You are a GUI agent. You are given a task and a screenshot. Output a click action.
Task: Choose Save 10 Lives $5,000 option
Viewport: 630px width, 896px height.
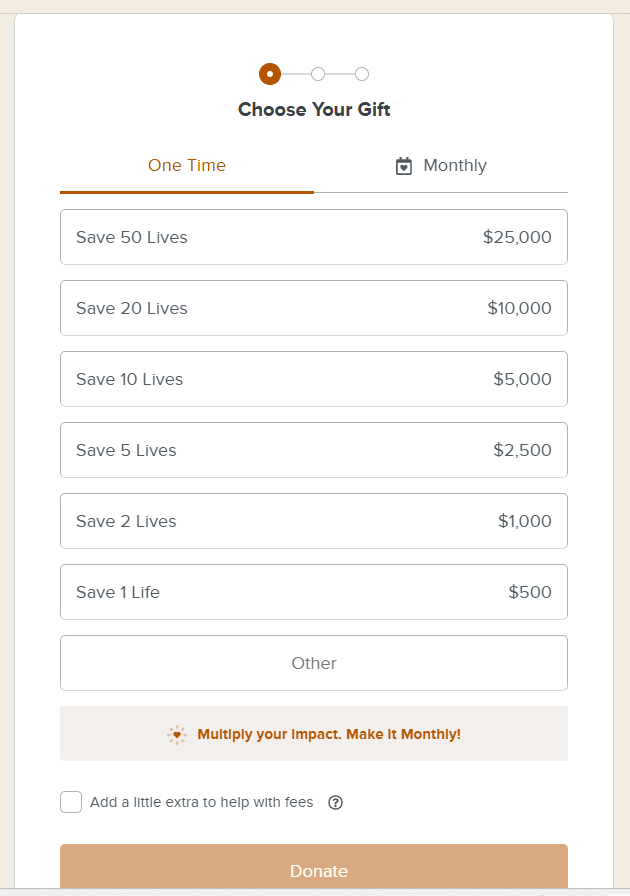pyautogui.click(x=314, y=379)
